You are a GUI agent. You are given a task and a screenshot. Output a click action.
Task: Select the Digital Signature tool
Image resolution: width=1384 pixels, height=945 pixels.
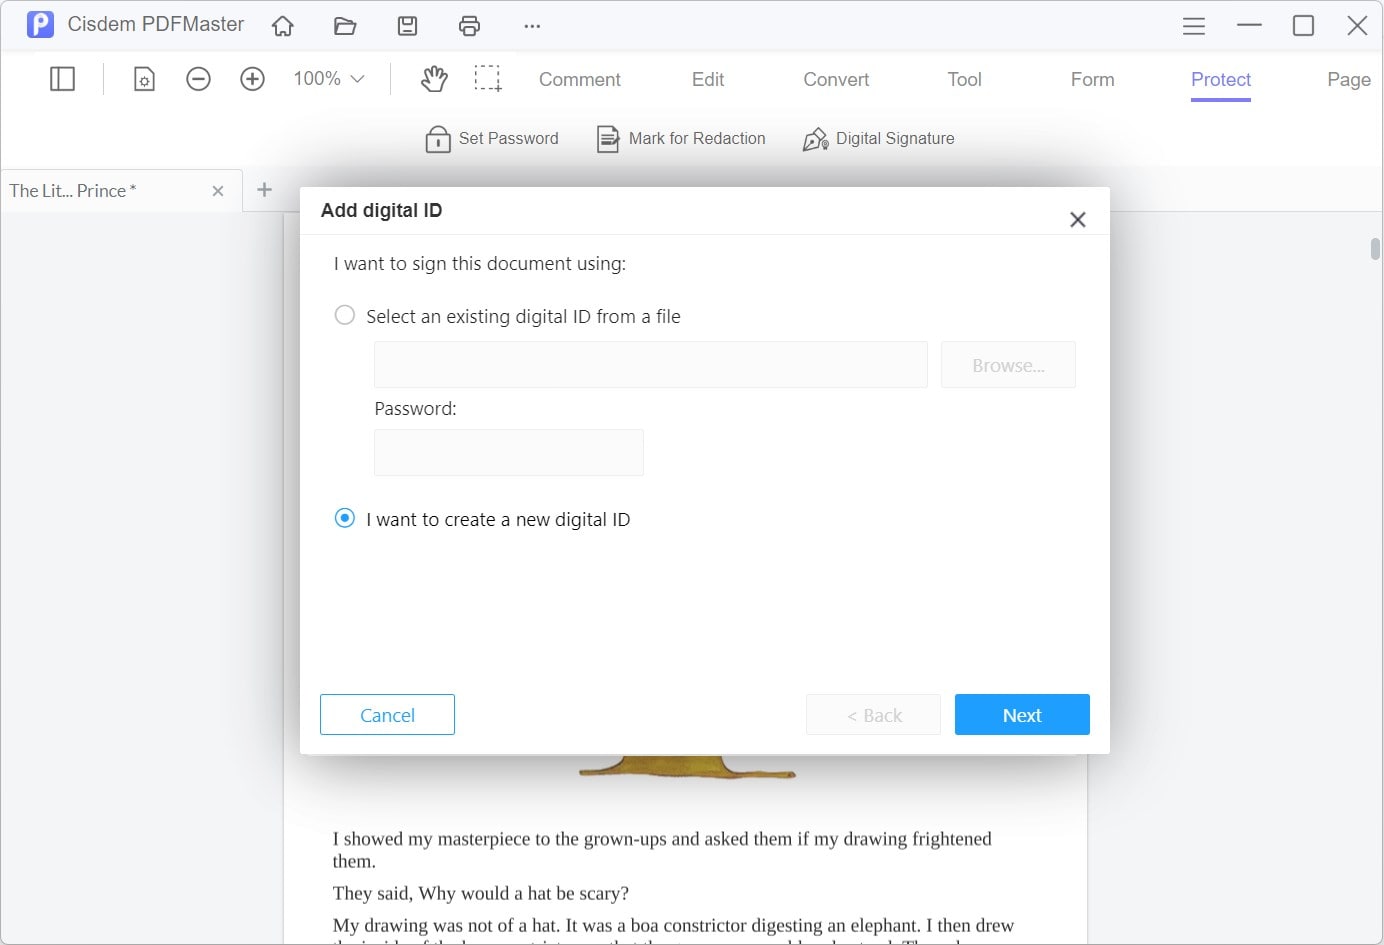click(x=878, y=139)
